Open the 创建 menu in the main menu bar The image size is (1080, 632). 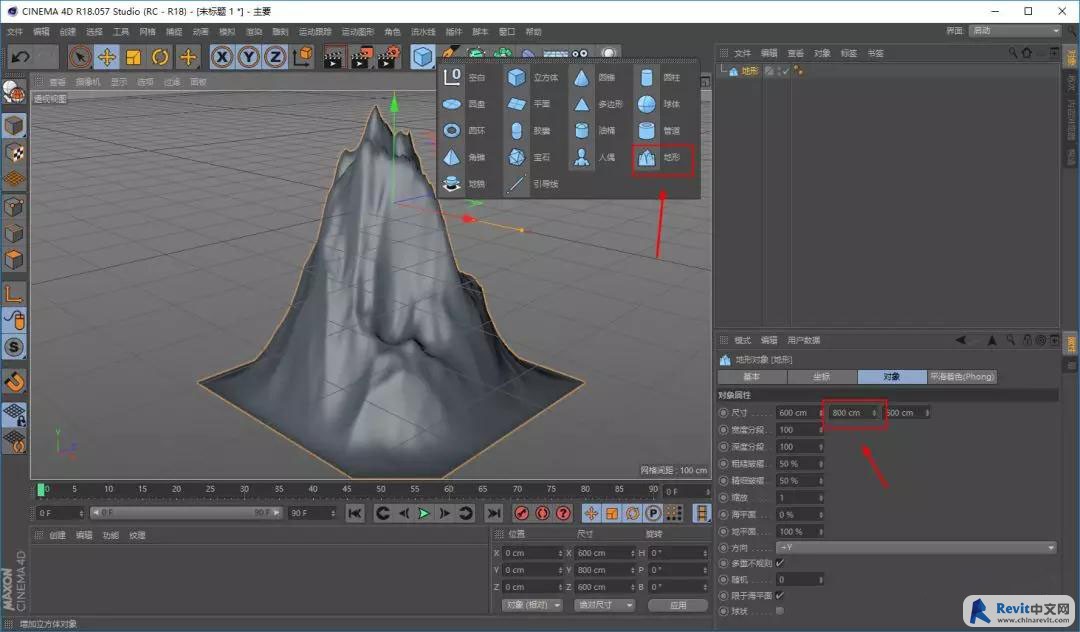[68, 32]
